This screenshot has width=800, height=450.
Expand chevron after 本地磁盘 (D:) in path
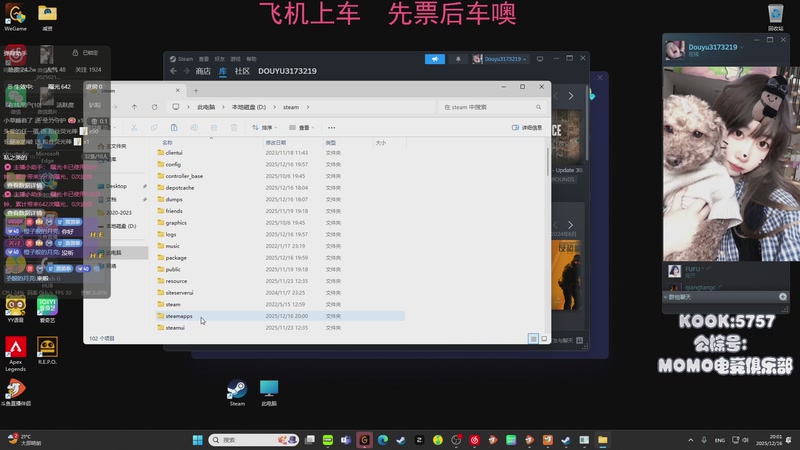tap(274, 107)
